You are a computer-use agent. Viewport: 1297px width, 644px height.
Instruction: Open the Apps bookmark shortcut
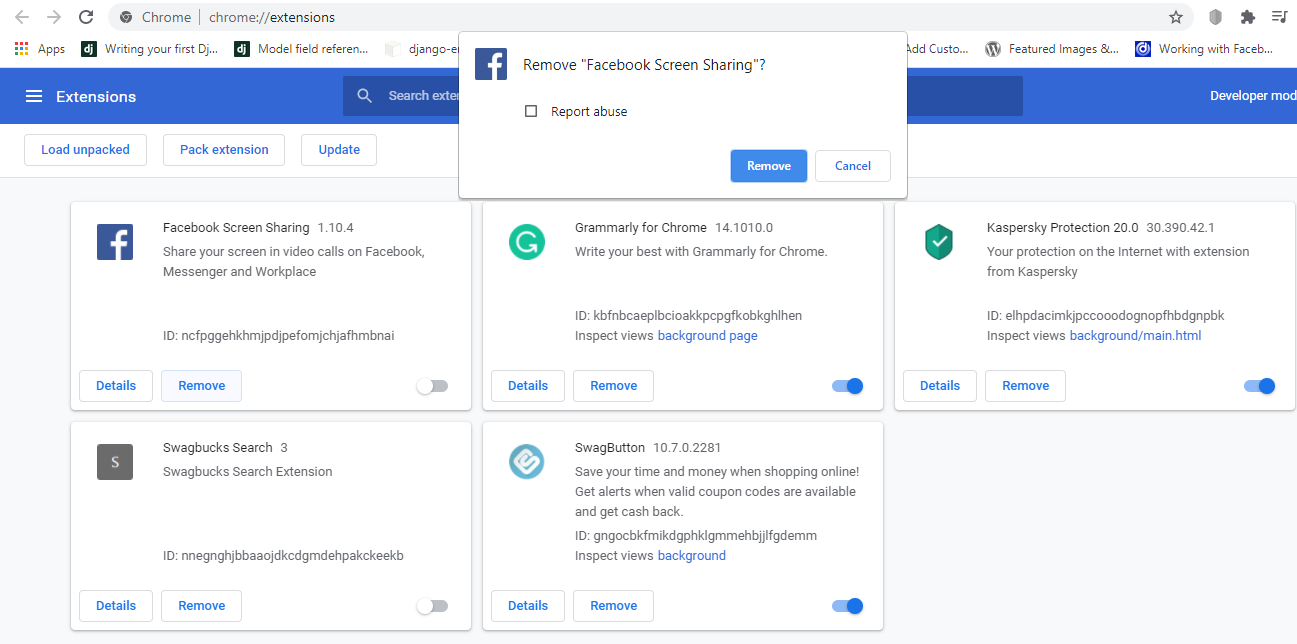(x=40, y=49)
